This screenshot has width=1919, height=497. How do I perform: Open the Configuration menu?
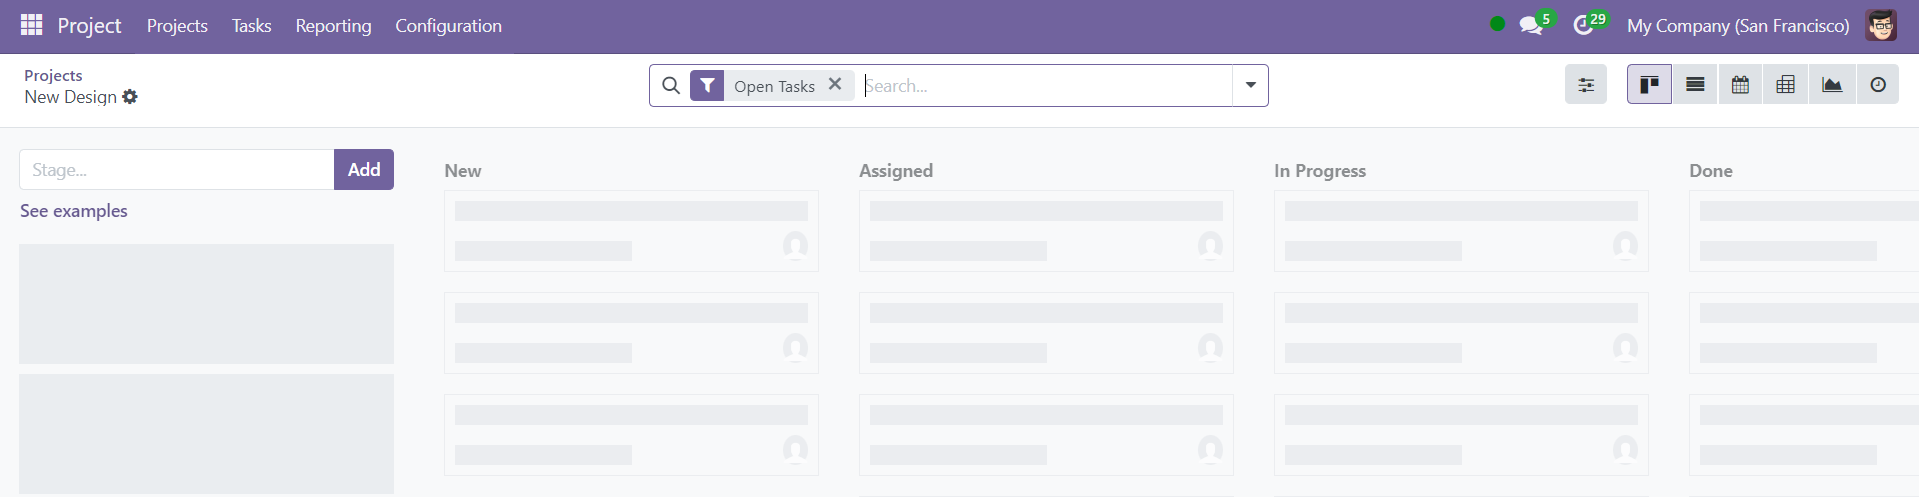pyautogui.click(x=448, y=26)
